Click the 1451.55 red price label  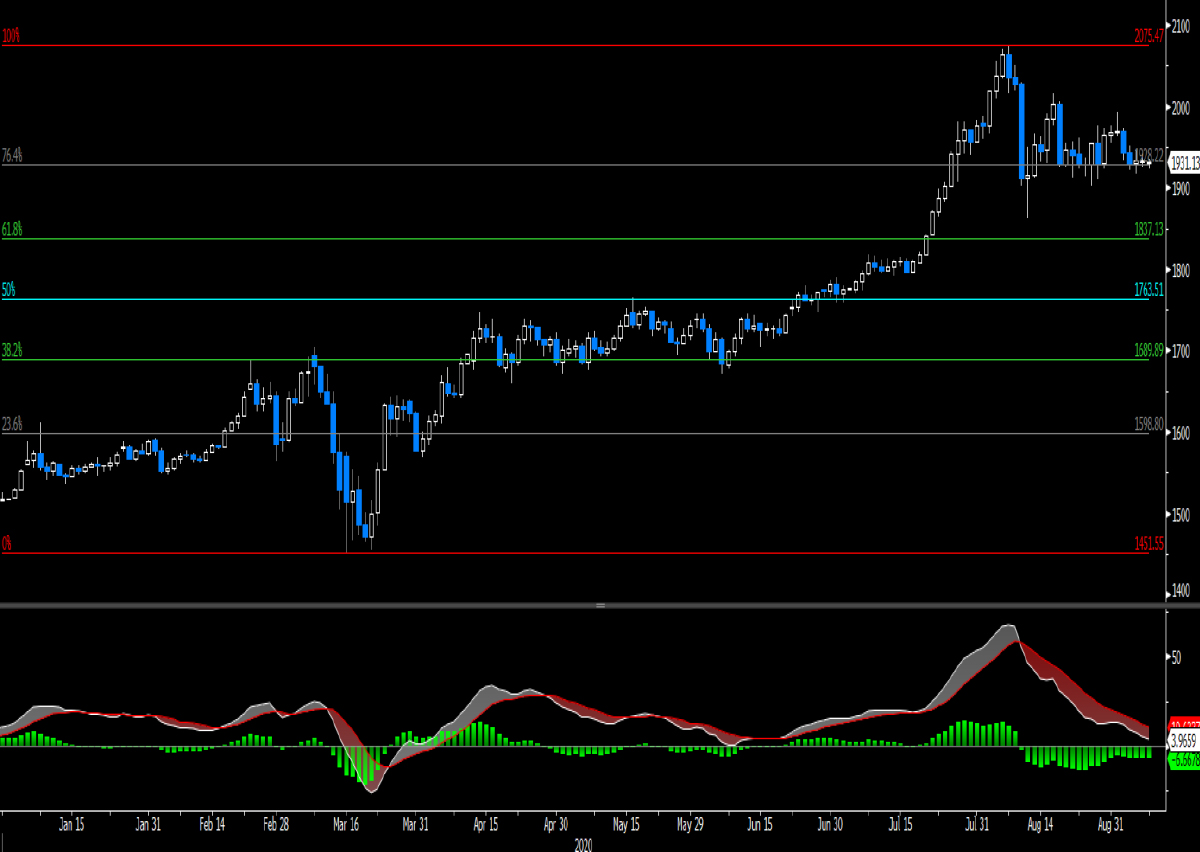1149,544
